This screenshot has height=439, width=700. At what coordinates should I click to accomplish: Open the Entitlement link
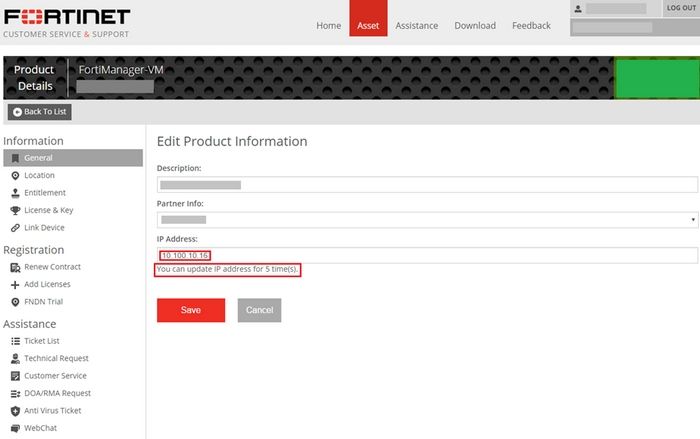click(x=45, y=193)
